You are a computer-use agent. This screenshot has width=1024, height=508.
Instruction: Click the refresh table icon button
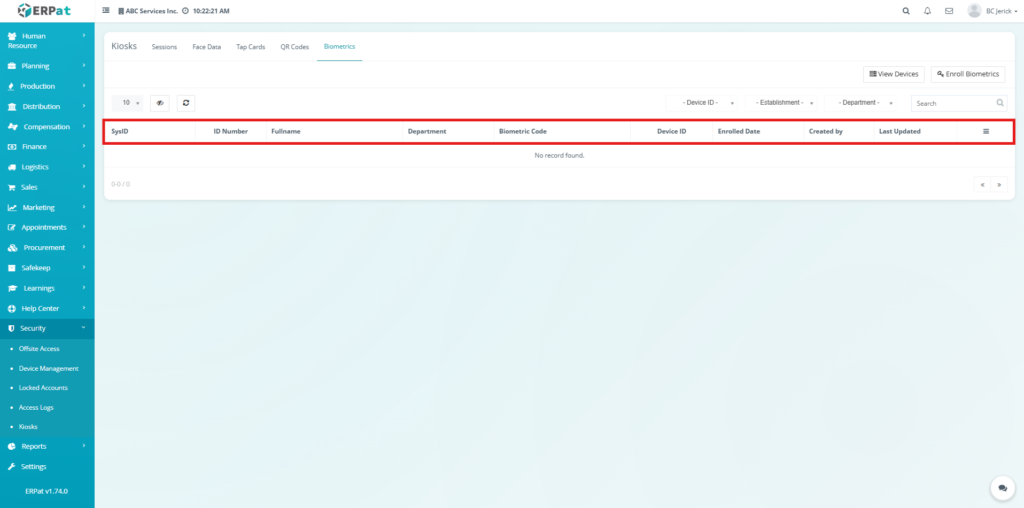coord(186,103)
